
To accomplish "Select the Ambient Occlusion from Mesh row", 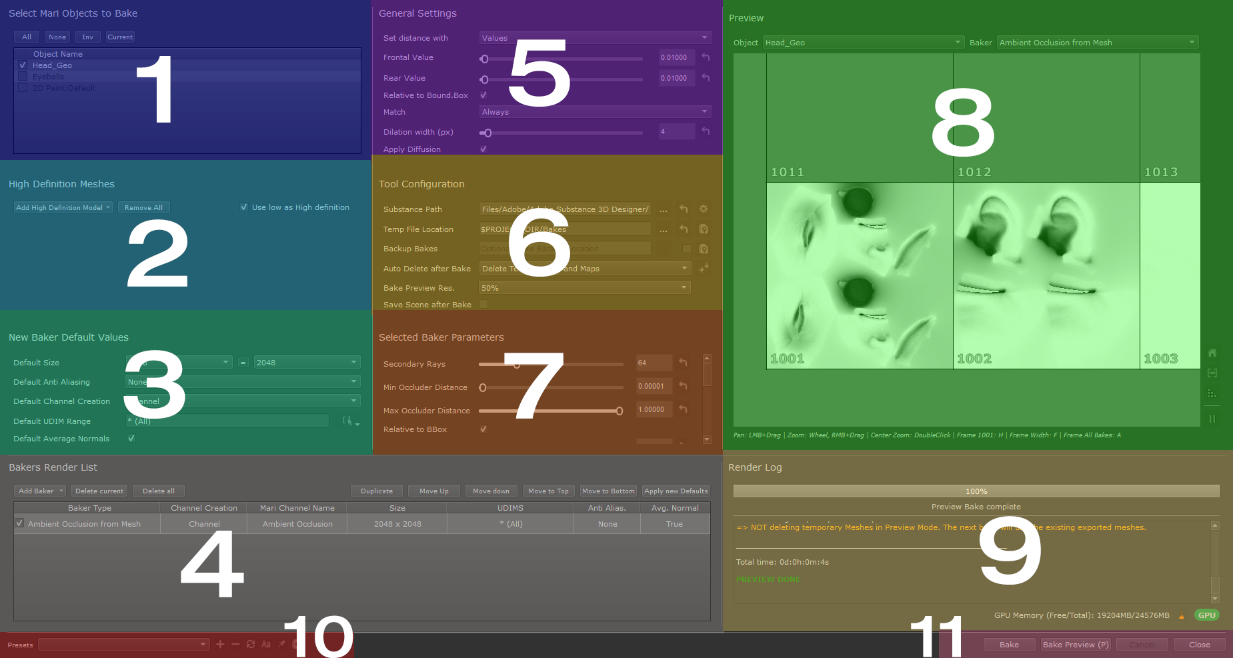I will 84,523.
